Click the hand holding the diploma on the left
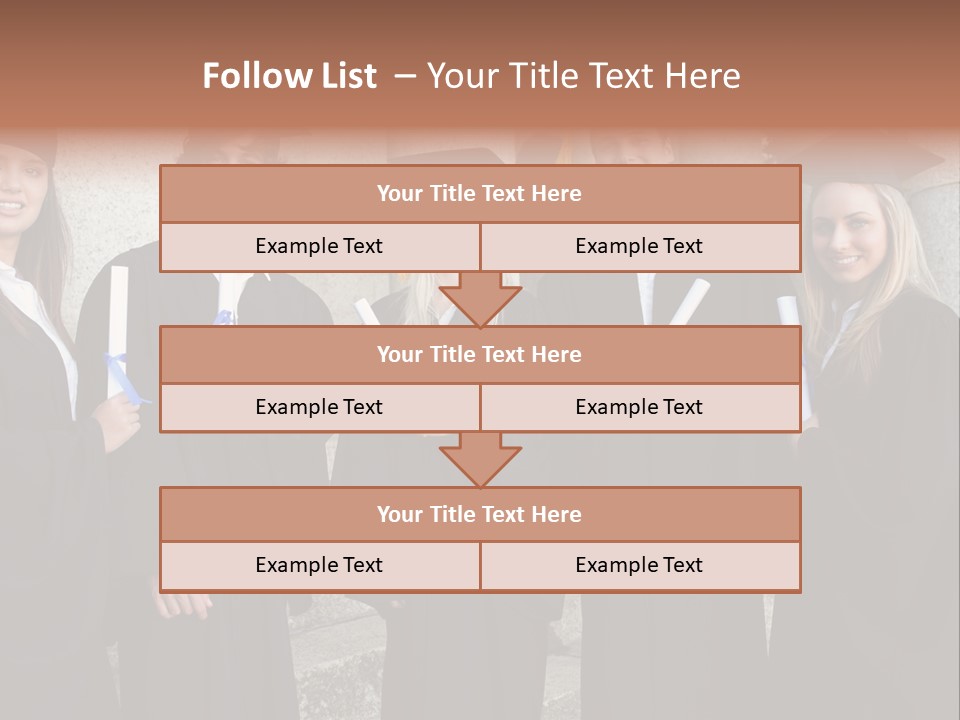This screenshot has width=960, height=720. pos(119,422)
